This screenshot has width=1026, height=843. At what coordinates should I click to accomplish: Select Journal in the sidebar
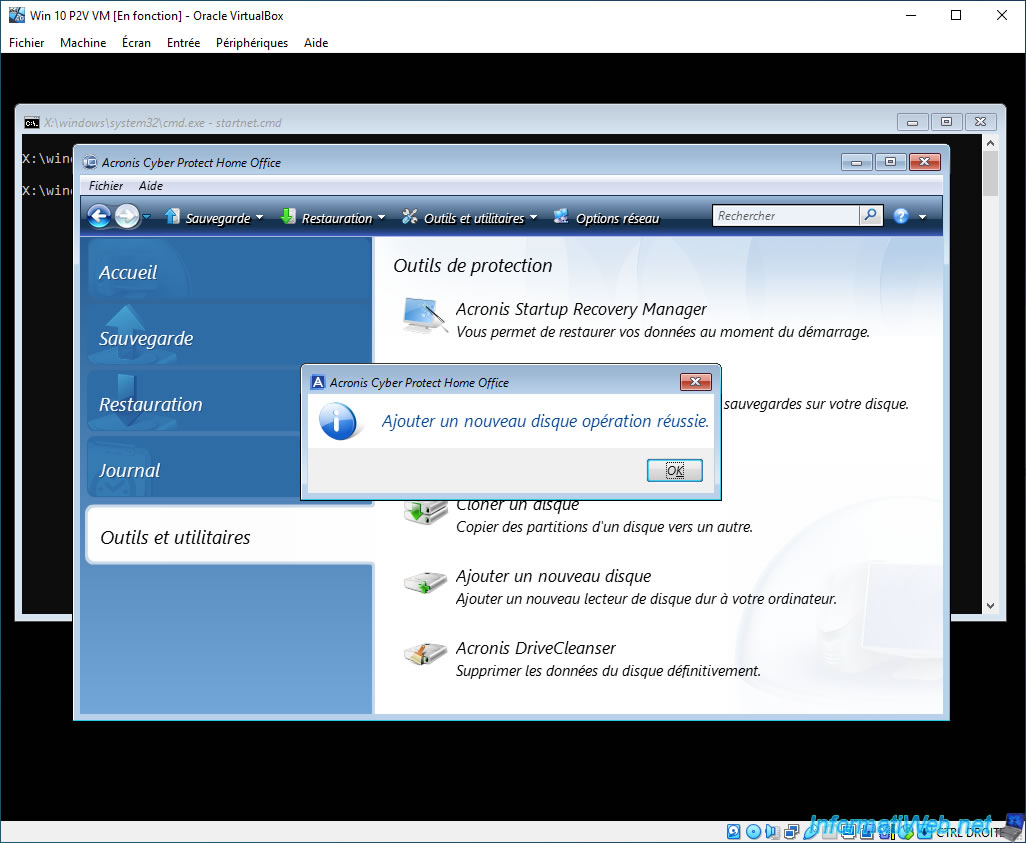click(x=129, y=470)
